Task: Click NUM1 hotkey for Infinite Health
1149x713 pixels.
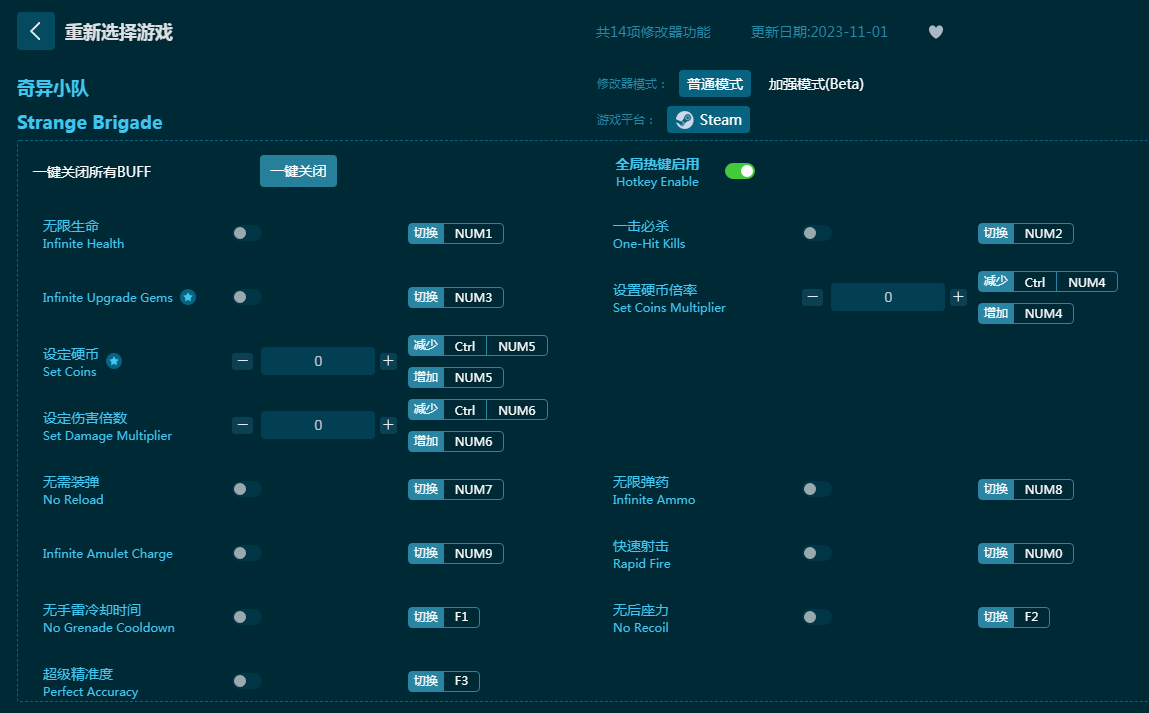Action: tap(456, 233)
